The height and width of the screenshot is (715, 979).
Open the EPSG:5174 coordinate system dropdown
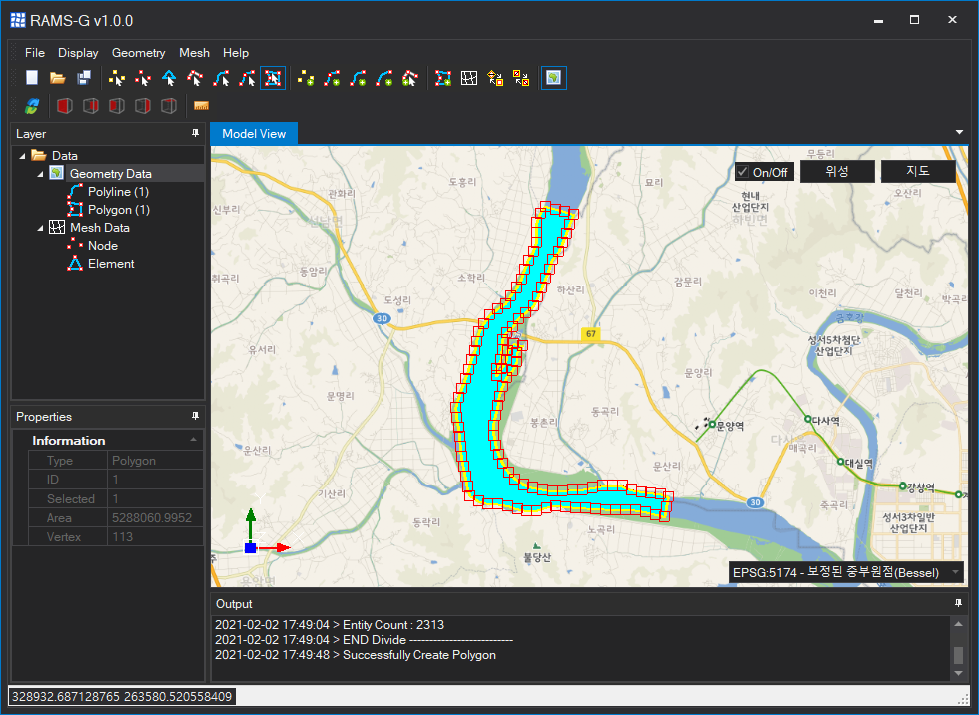click(846, 572)
